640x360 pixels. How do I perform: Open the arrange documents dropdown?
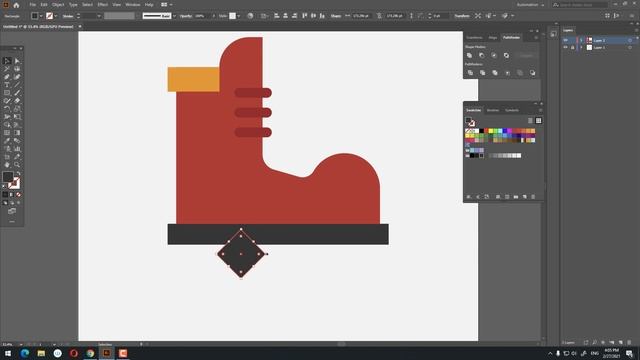[x=167, y=5]
